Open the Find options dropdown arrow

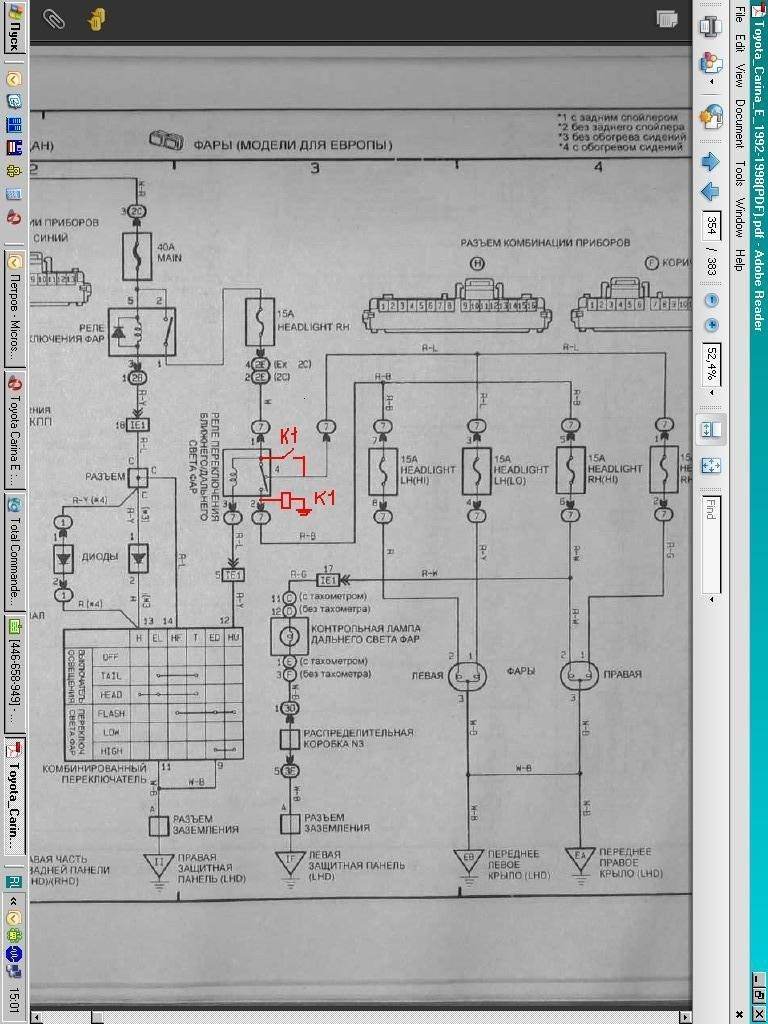point(711,600)
